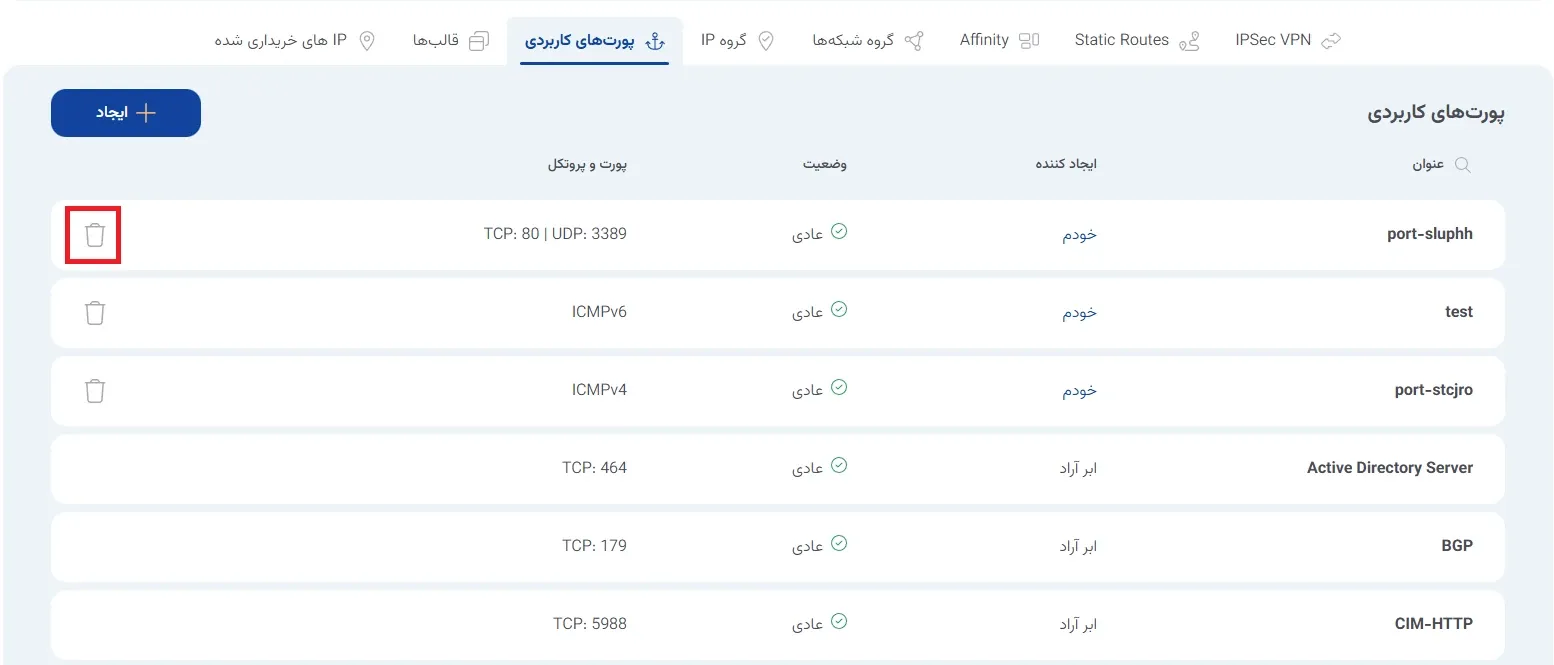This screenshot has width=1554, height=665.
Task: Click ابر آراد creator in BGP row
Action: pyautogui.click(x=1078, y=547)
